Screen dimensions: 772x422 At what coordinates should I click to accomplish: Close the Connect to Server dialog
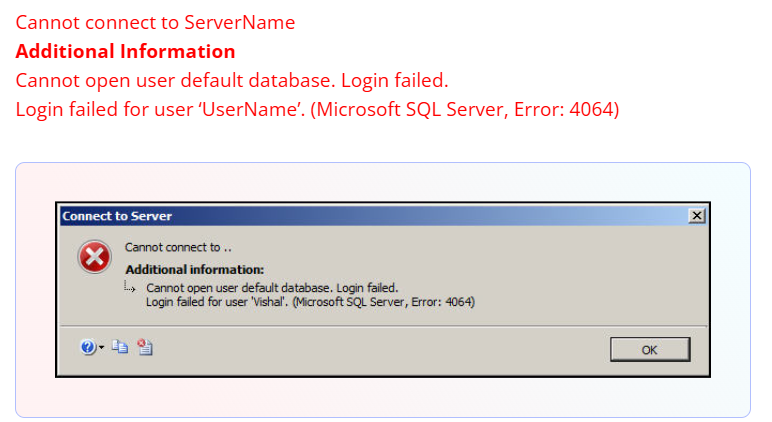pyautogui.click(x=696, y=216)
